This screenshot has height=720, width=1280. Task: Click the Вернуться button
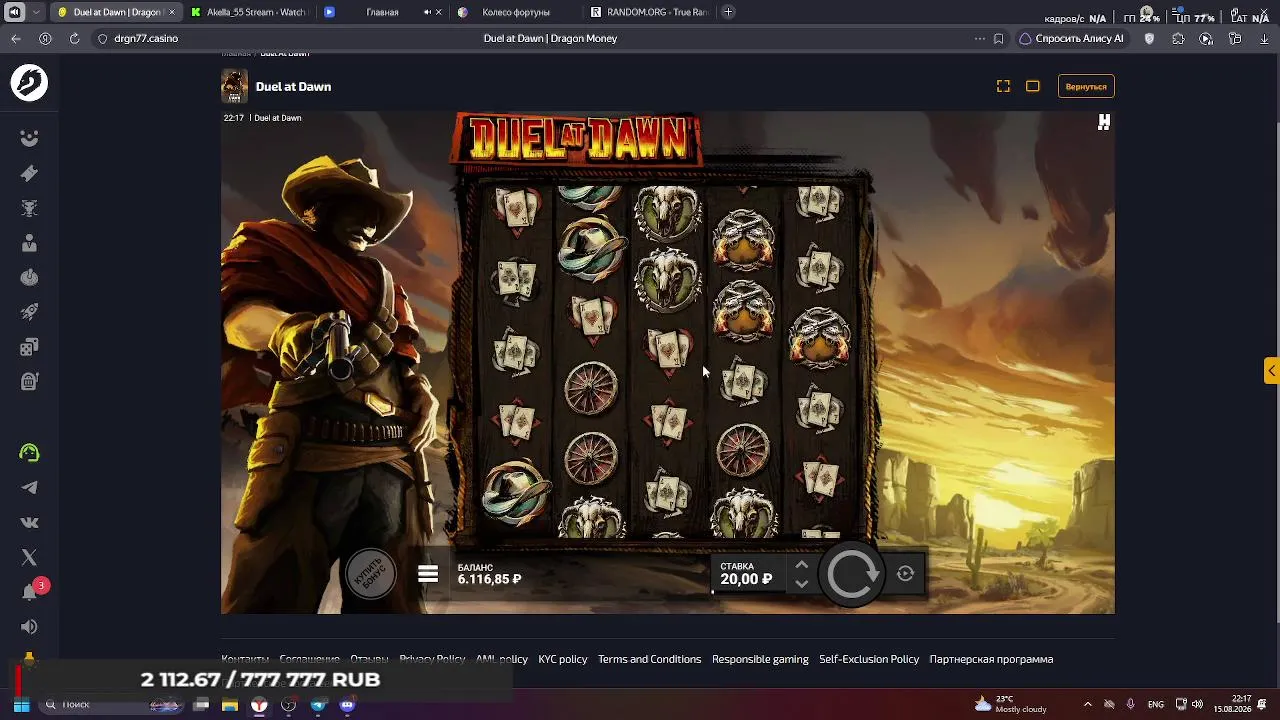(1086, 86)
